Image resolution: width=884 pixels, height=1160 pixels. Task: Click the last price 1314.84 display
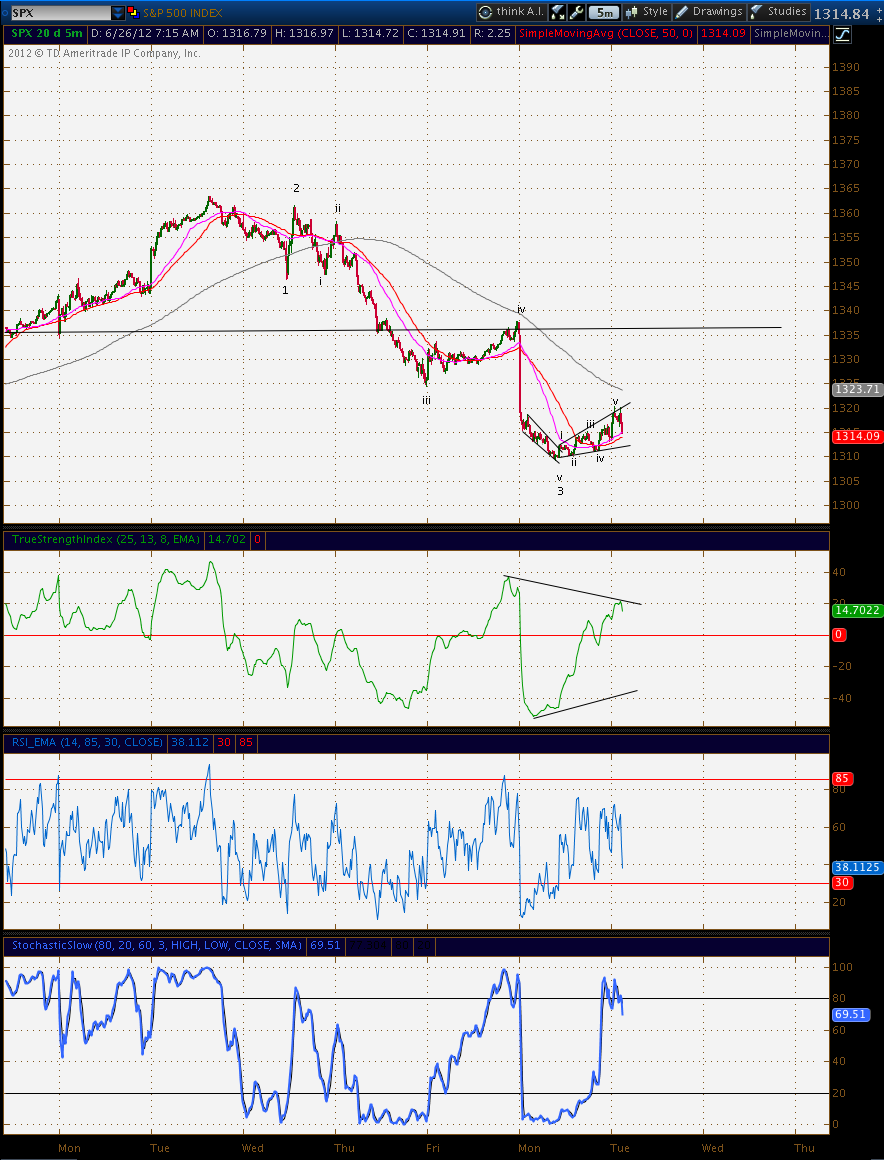[842, 13]
